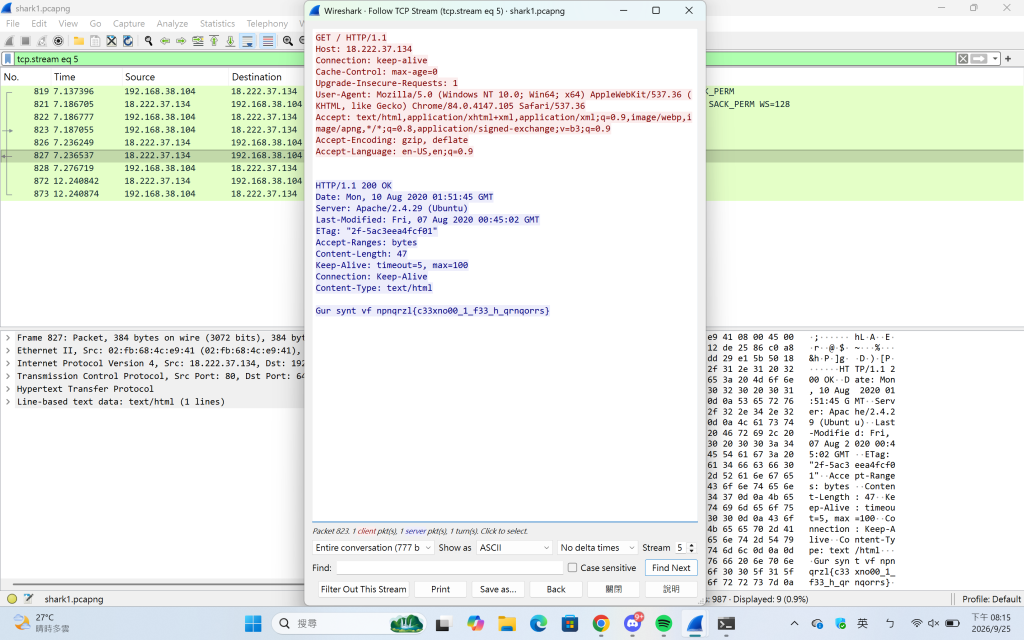Toggle packet list colorization
Screen dimensions: 1024x640
coord(267,40)
